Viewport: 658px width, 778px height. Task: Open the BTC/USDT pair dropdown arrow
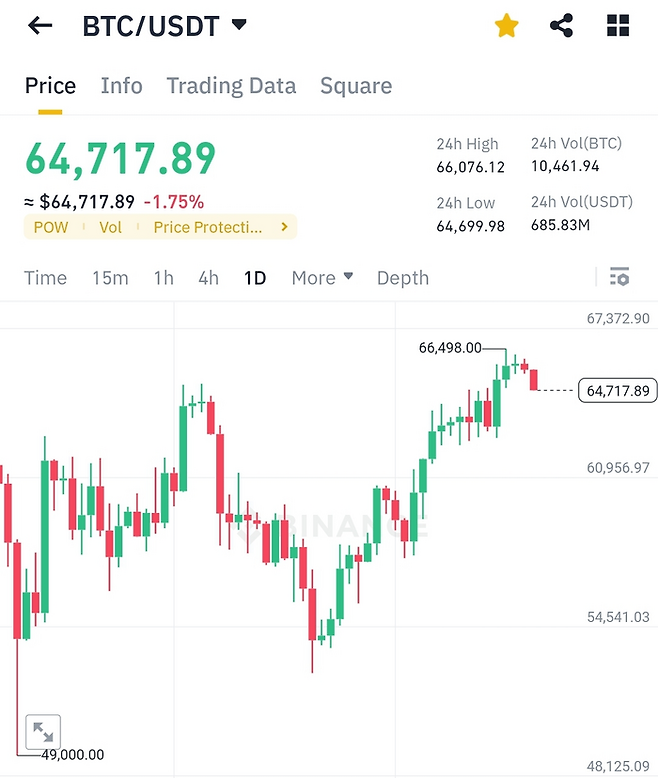(x=238, y=25)
